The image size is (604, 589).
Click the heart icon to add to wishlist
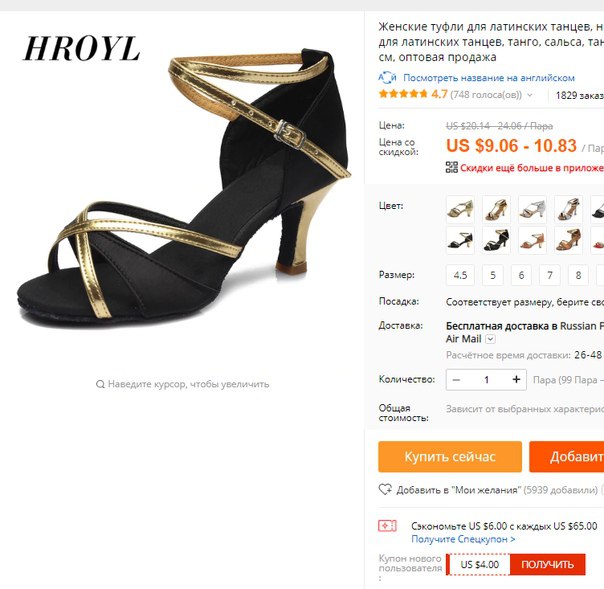pos(385,490)
